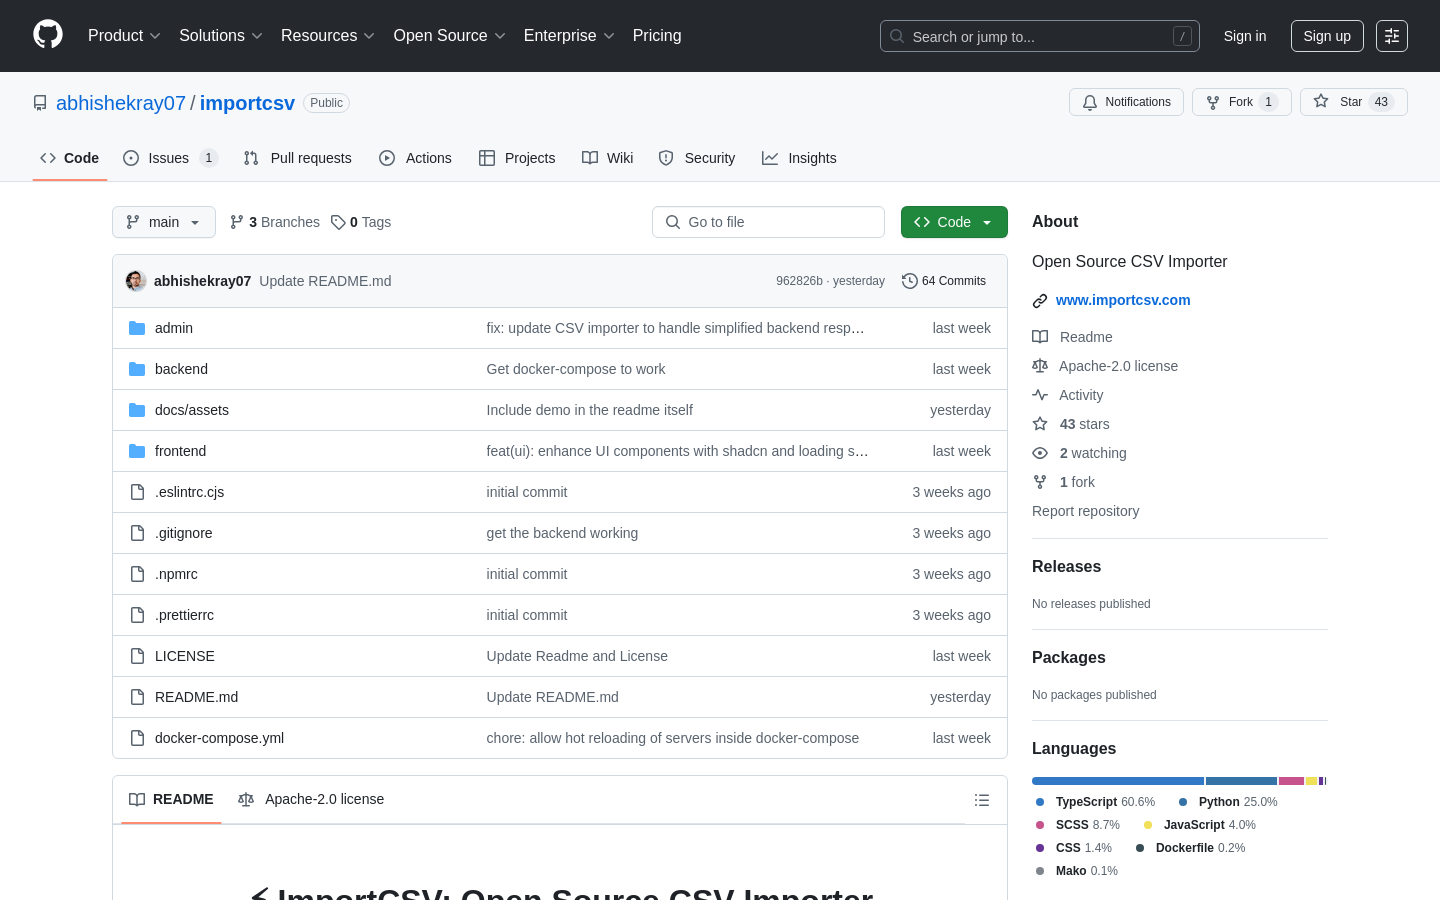
Task: Click the eye icon beside watching
Action: [x=1040, y=453]
